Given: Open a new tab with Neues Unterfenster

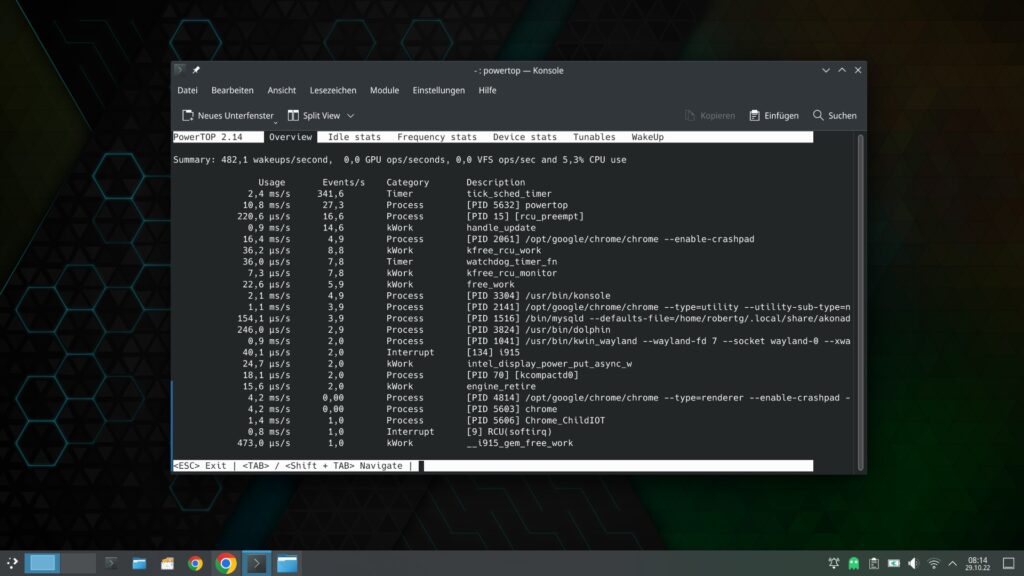Looking at the screenshot, I should click(x=228, y=116).
